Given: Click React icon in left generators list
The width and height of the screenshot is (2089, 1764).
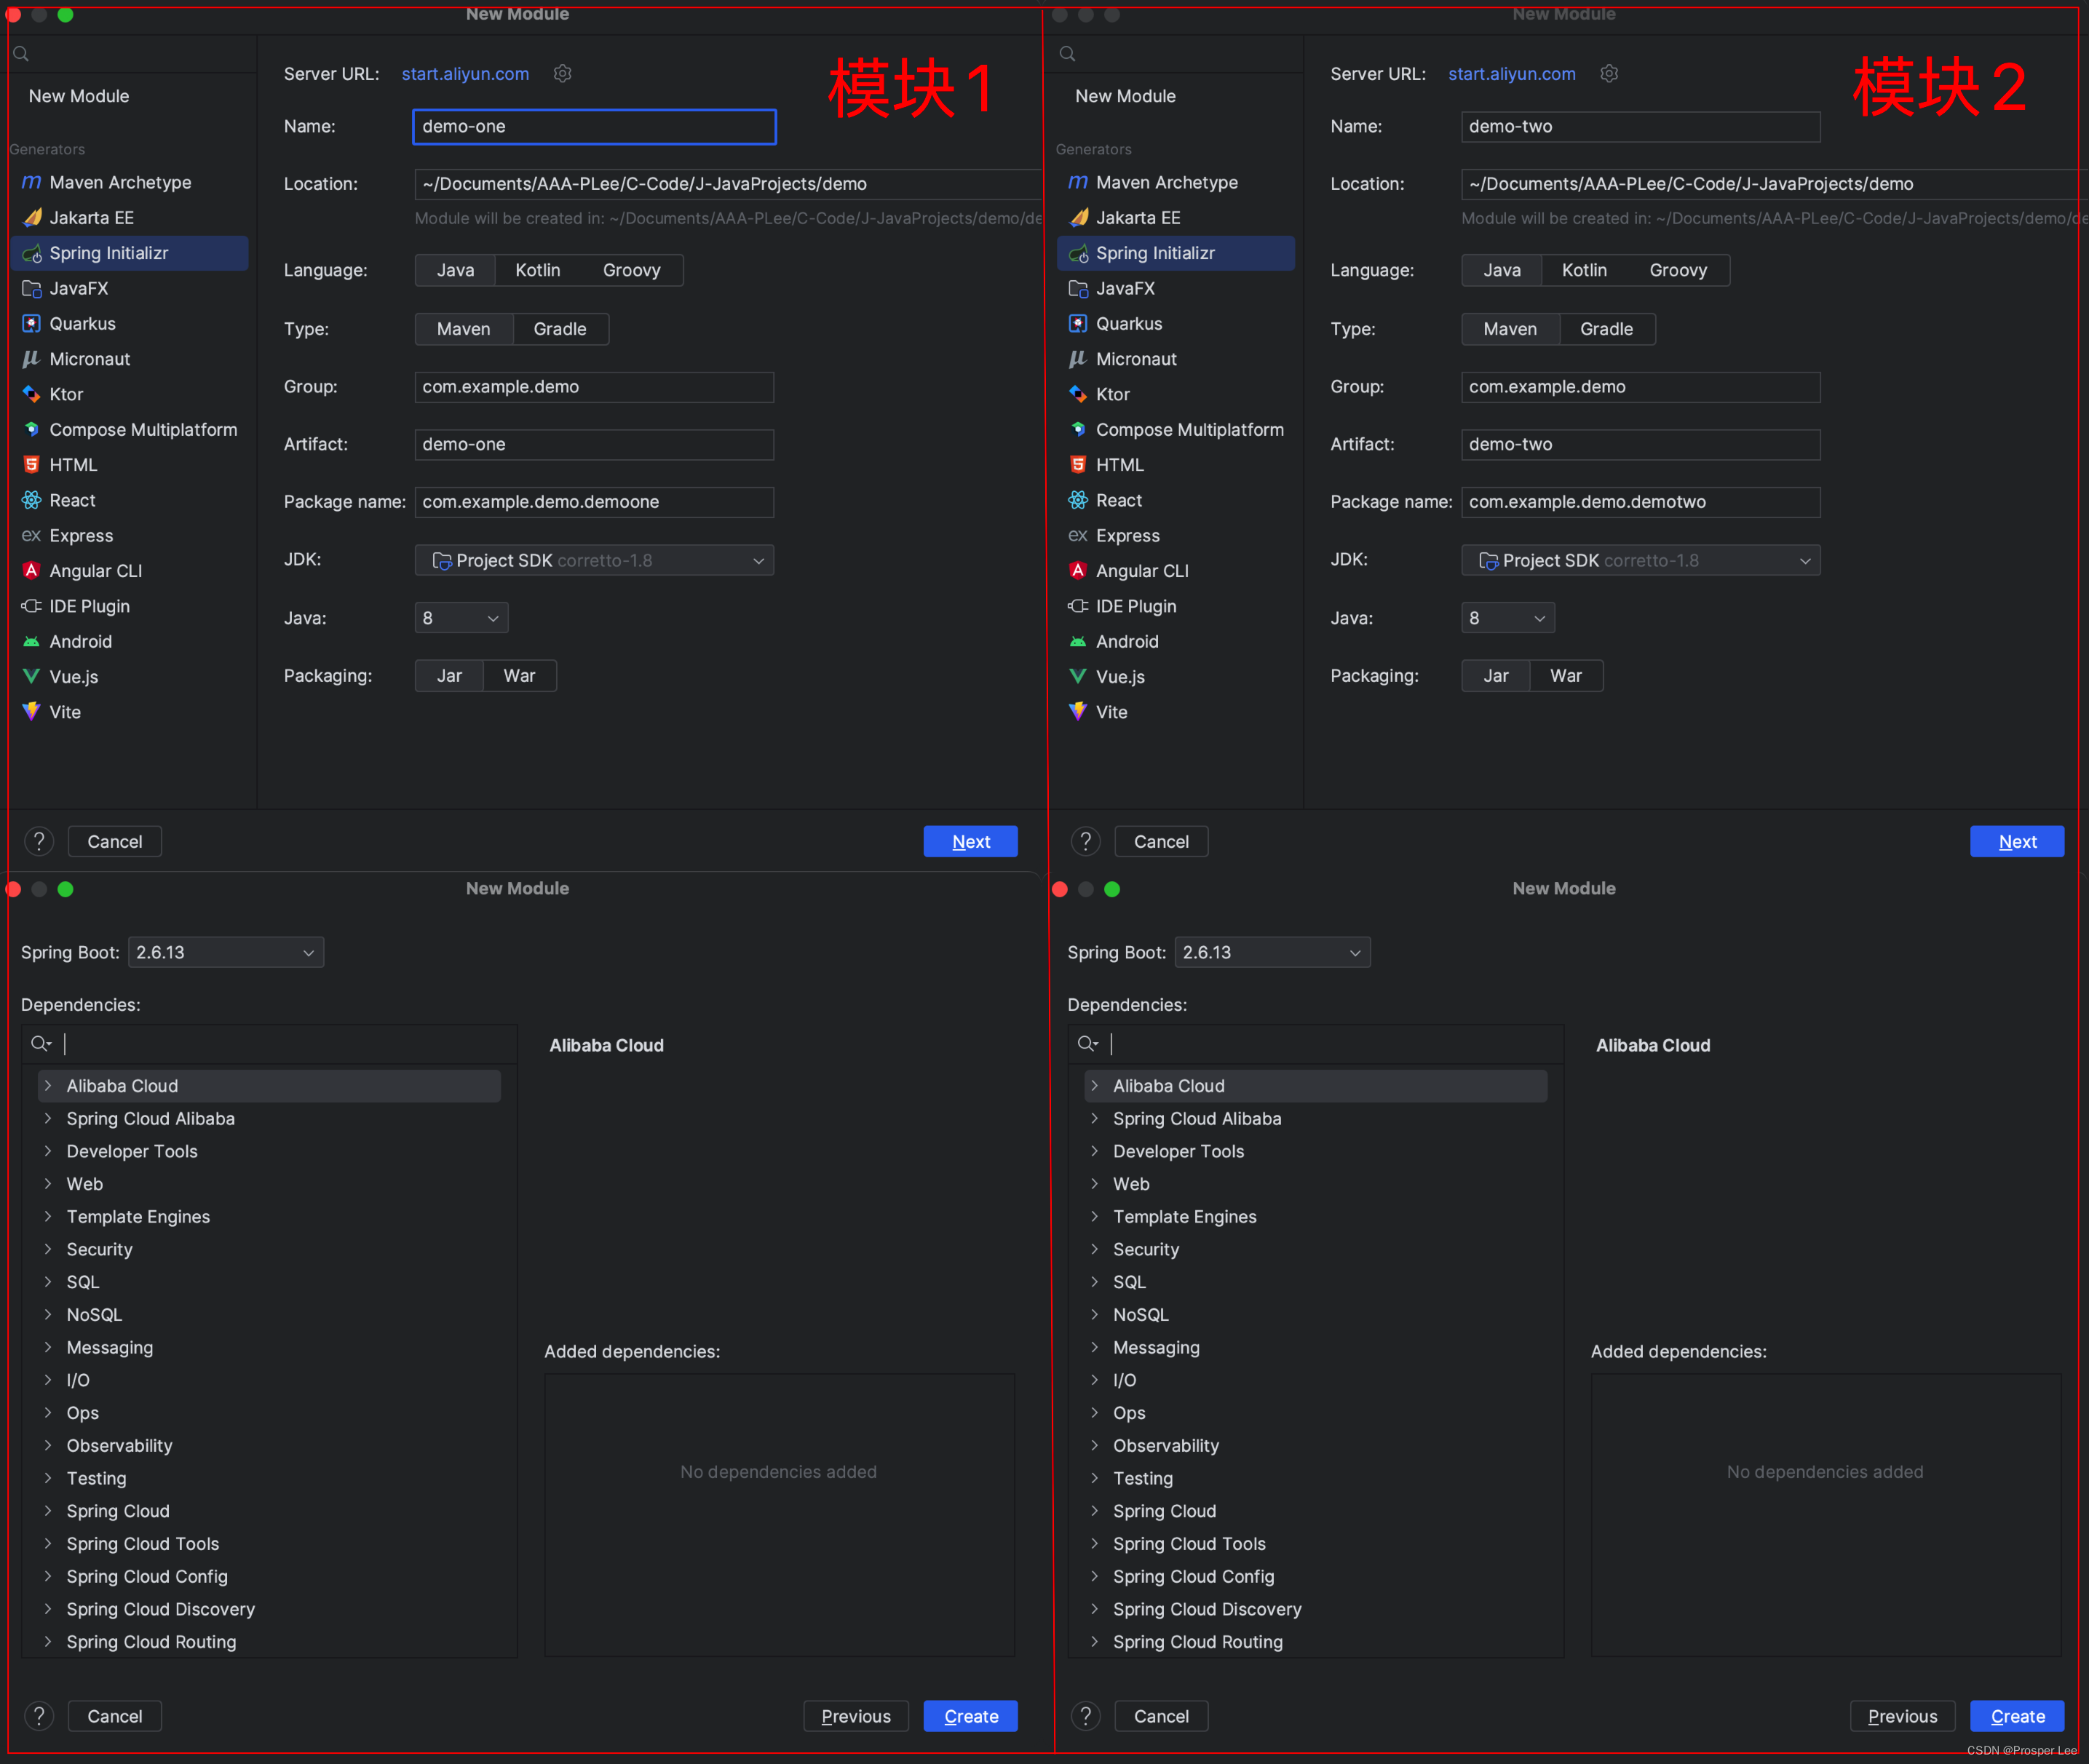Looking at the screenshot, I should click(32, 500).
